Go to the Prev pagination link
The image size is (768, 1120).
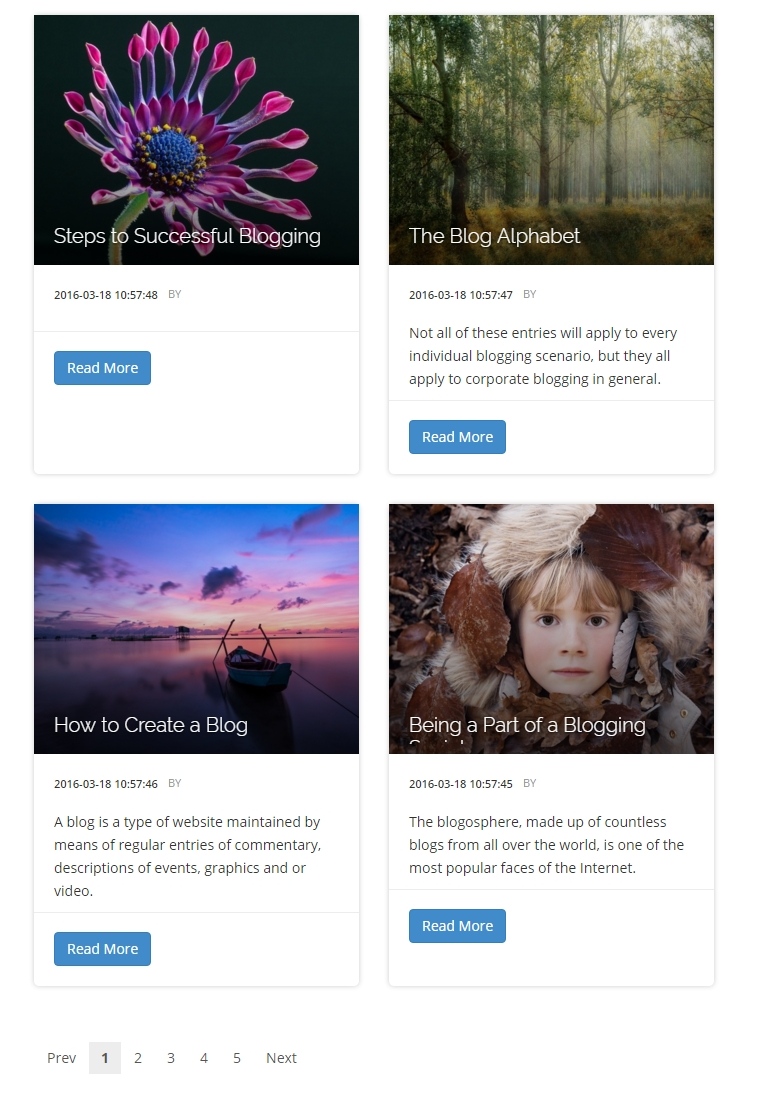click(61, 1058)
